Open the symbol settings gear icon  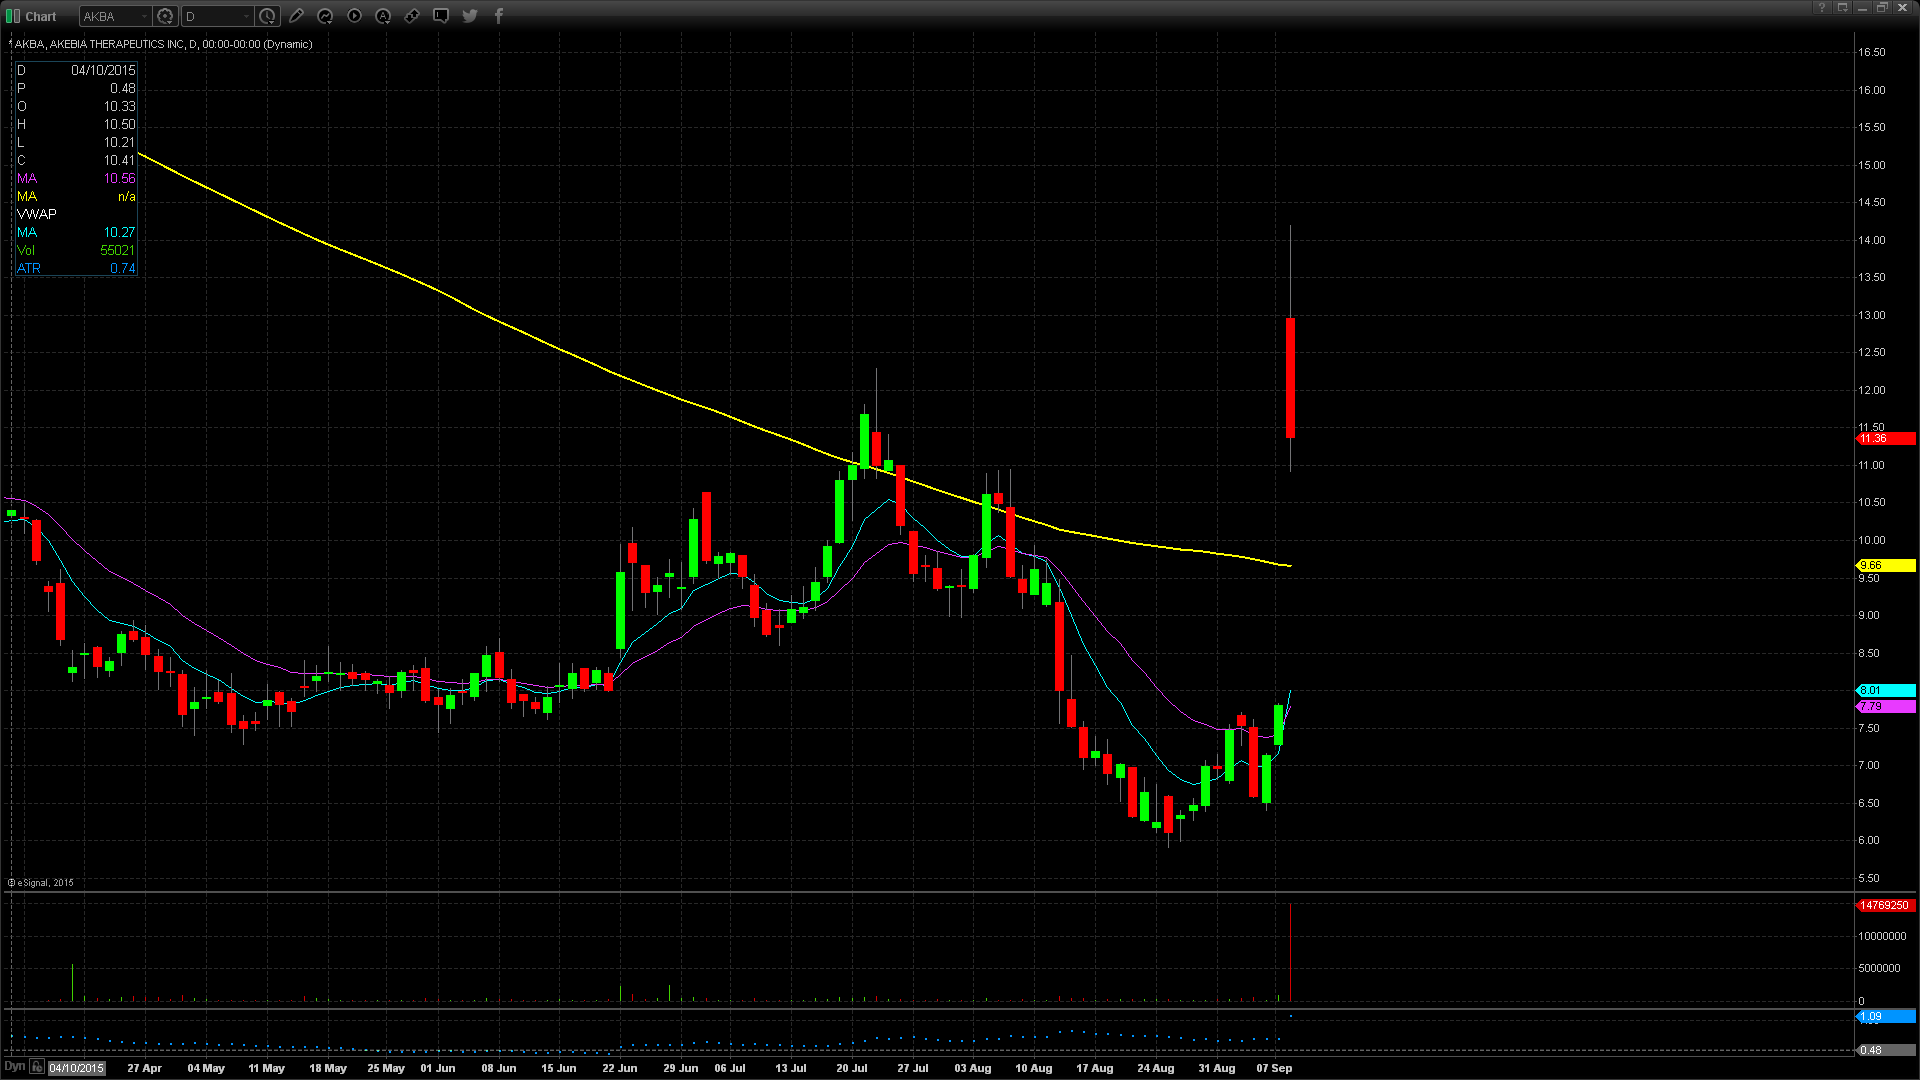coord(166,16)
